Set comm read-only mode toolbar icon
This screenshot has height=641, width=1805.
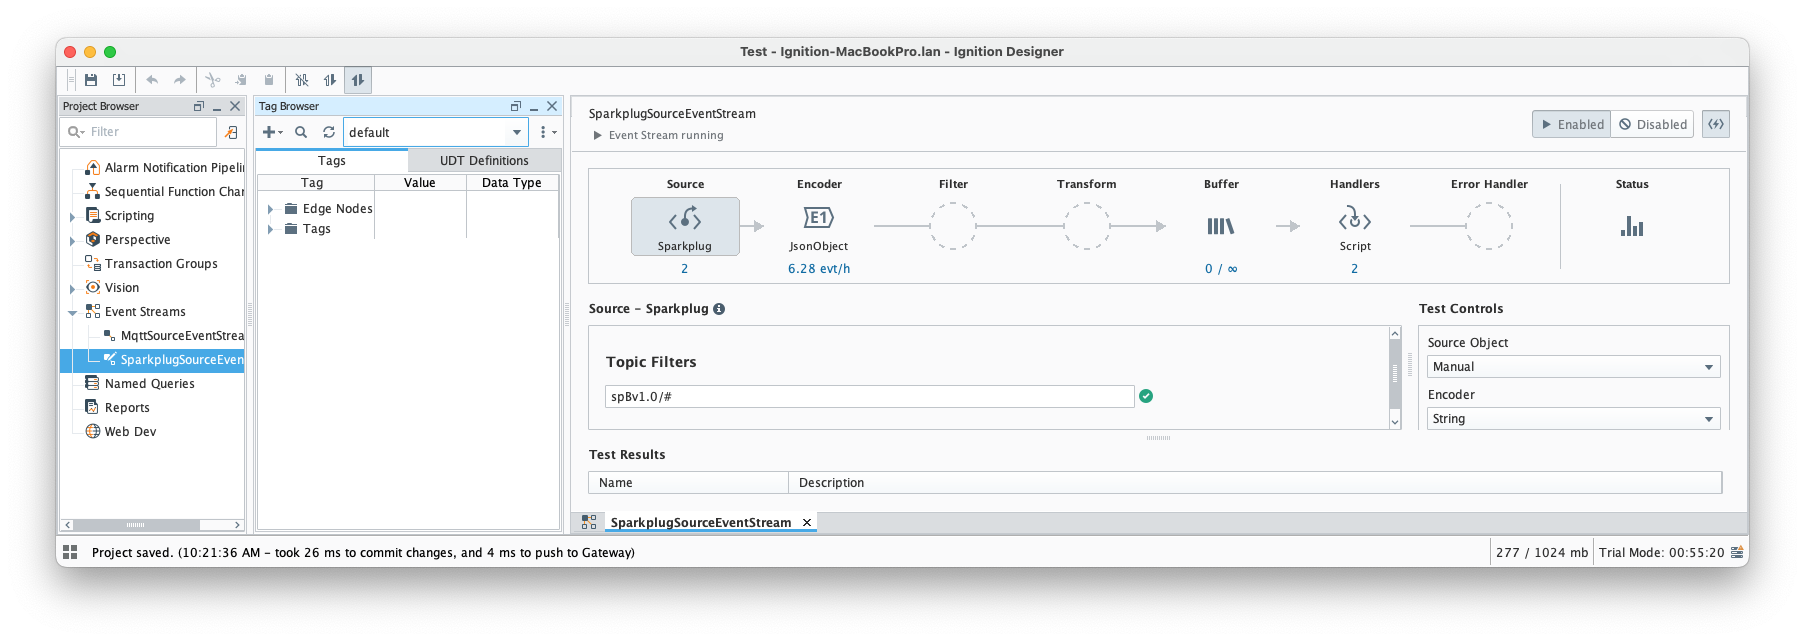[x=330, y=80]
